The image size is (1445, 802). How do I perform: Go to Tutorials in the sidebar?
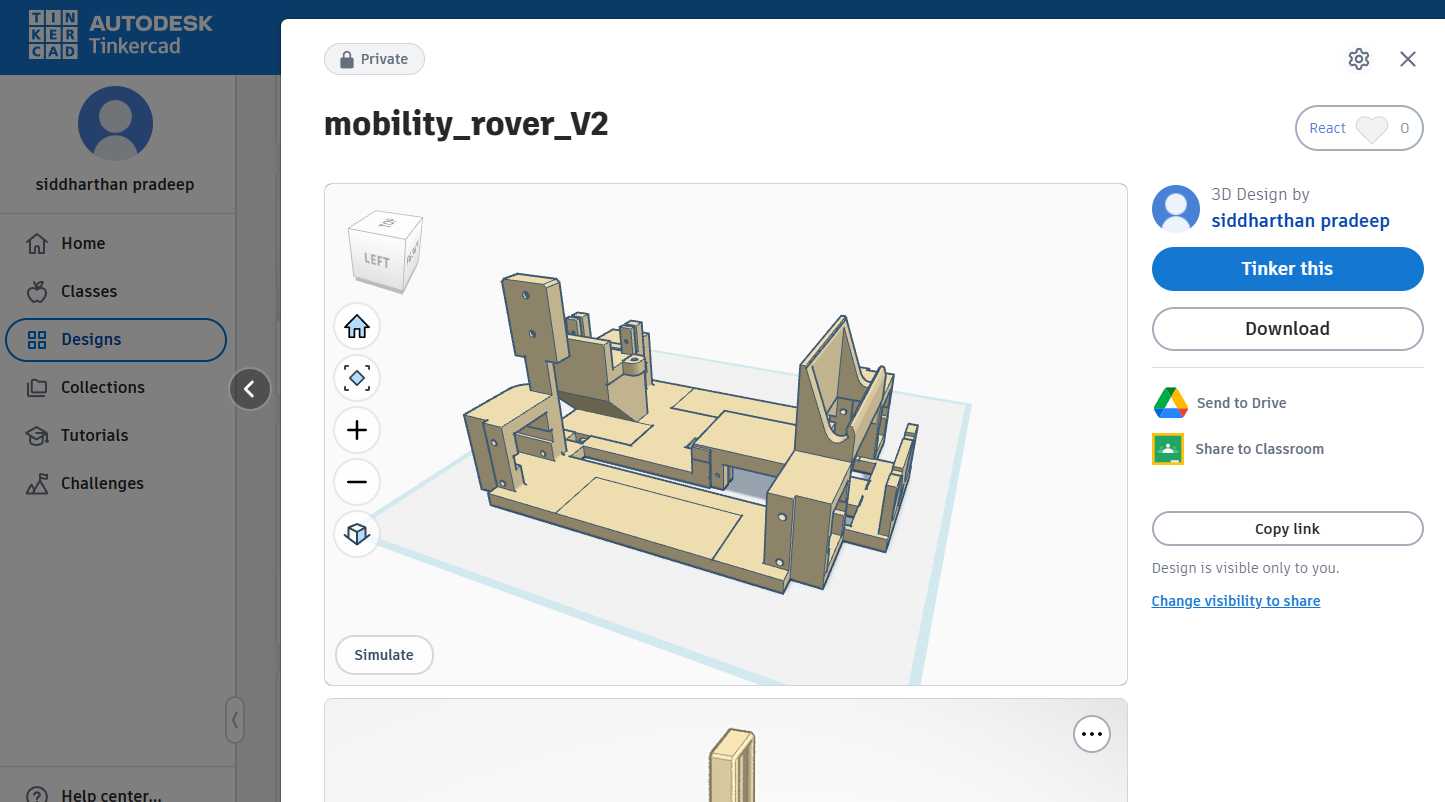pos(94,435)
